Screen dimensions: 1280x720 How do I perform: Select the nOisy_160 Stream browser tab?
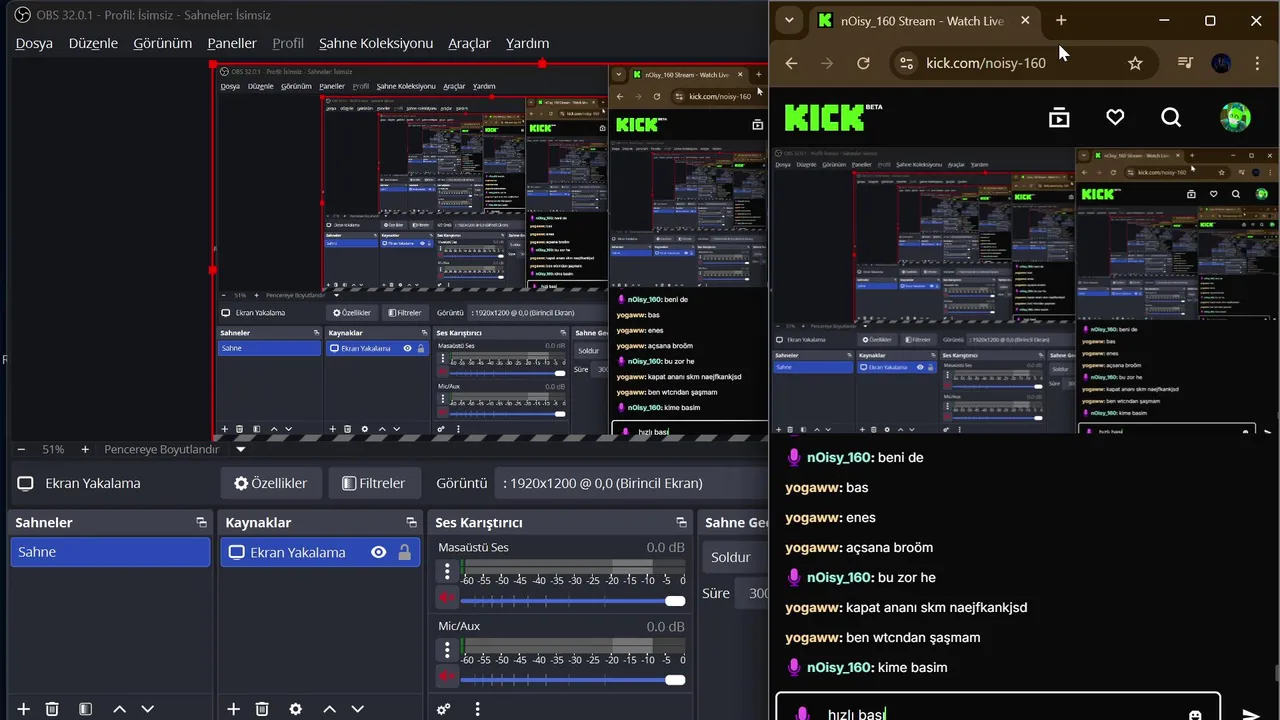[922, 20]
